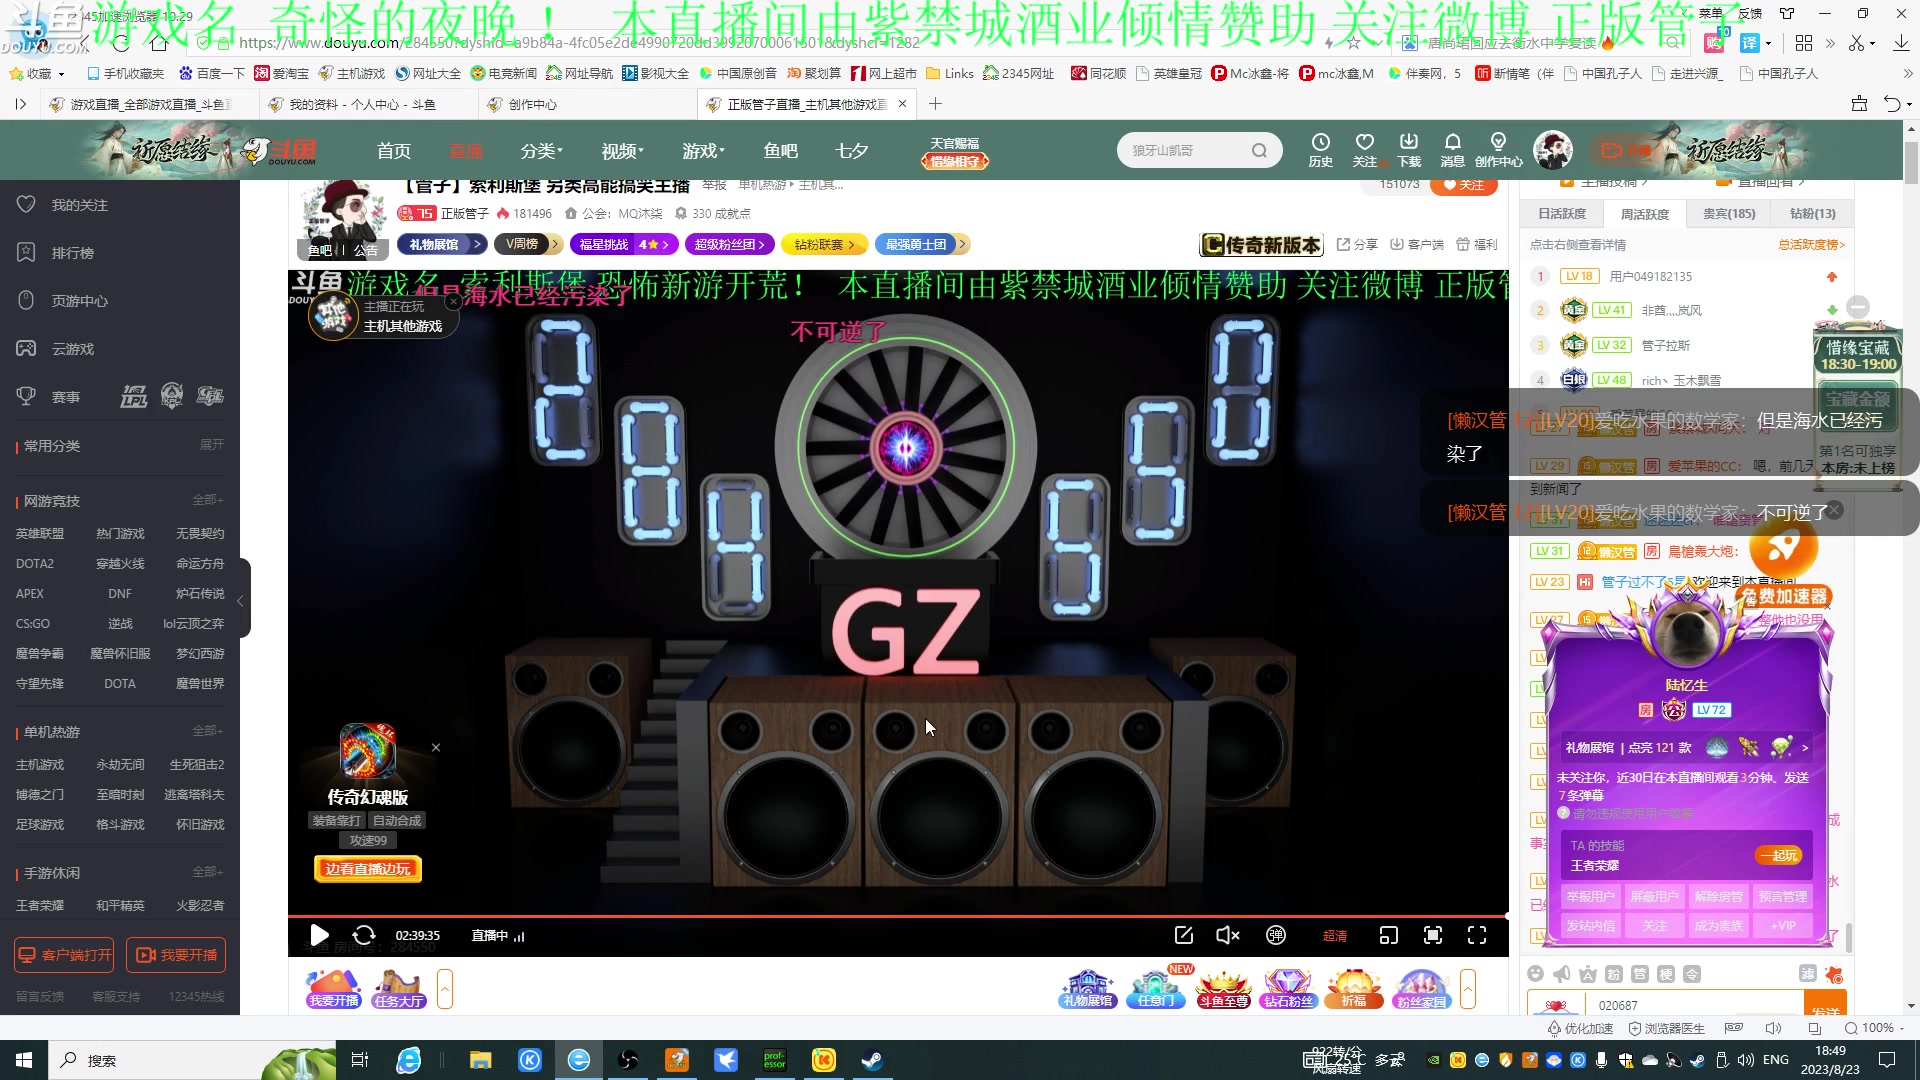
Task: Expand 游戏 dropdown in navigation
Action: pos(703,150)
